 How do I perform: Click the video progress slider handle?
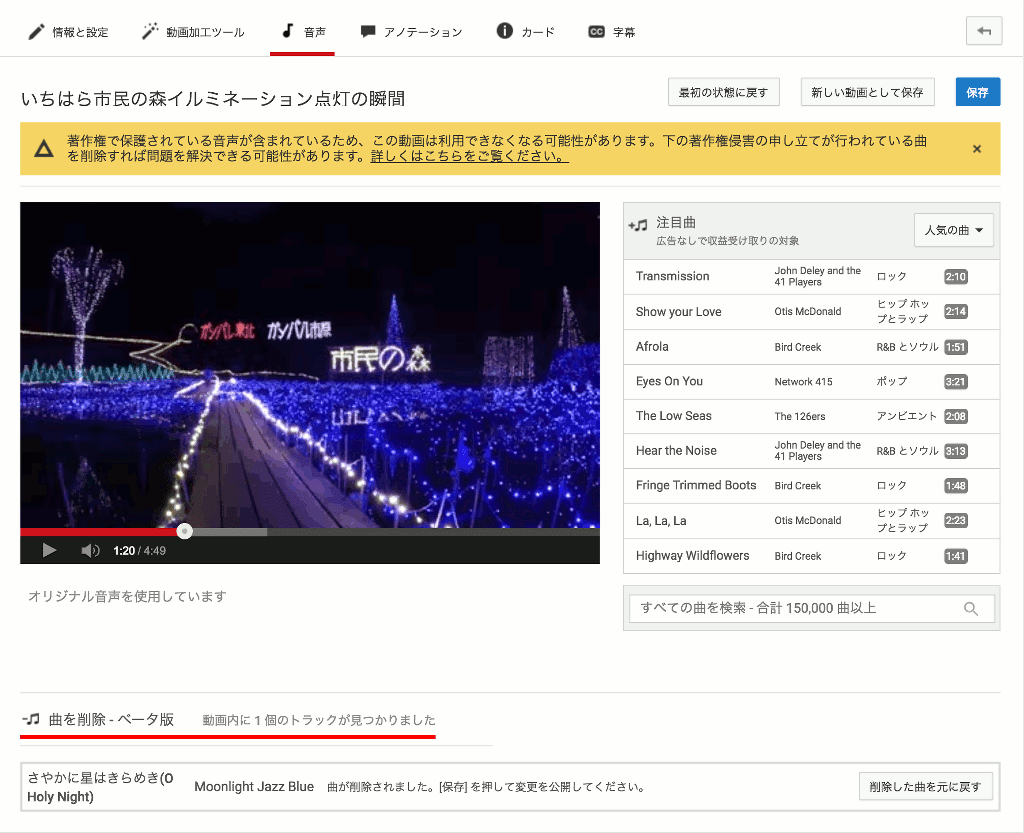tap(185, 531)
